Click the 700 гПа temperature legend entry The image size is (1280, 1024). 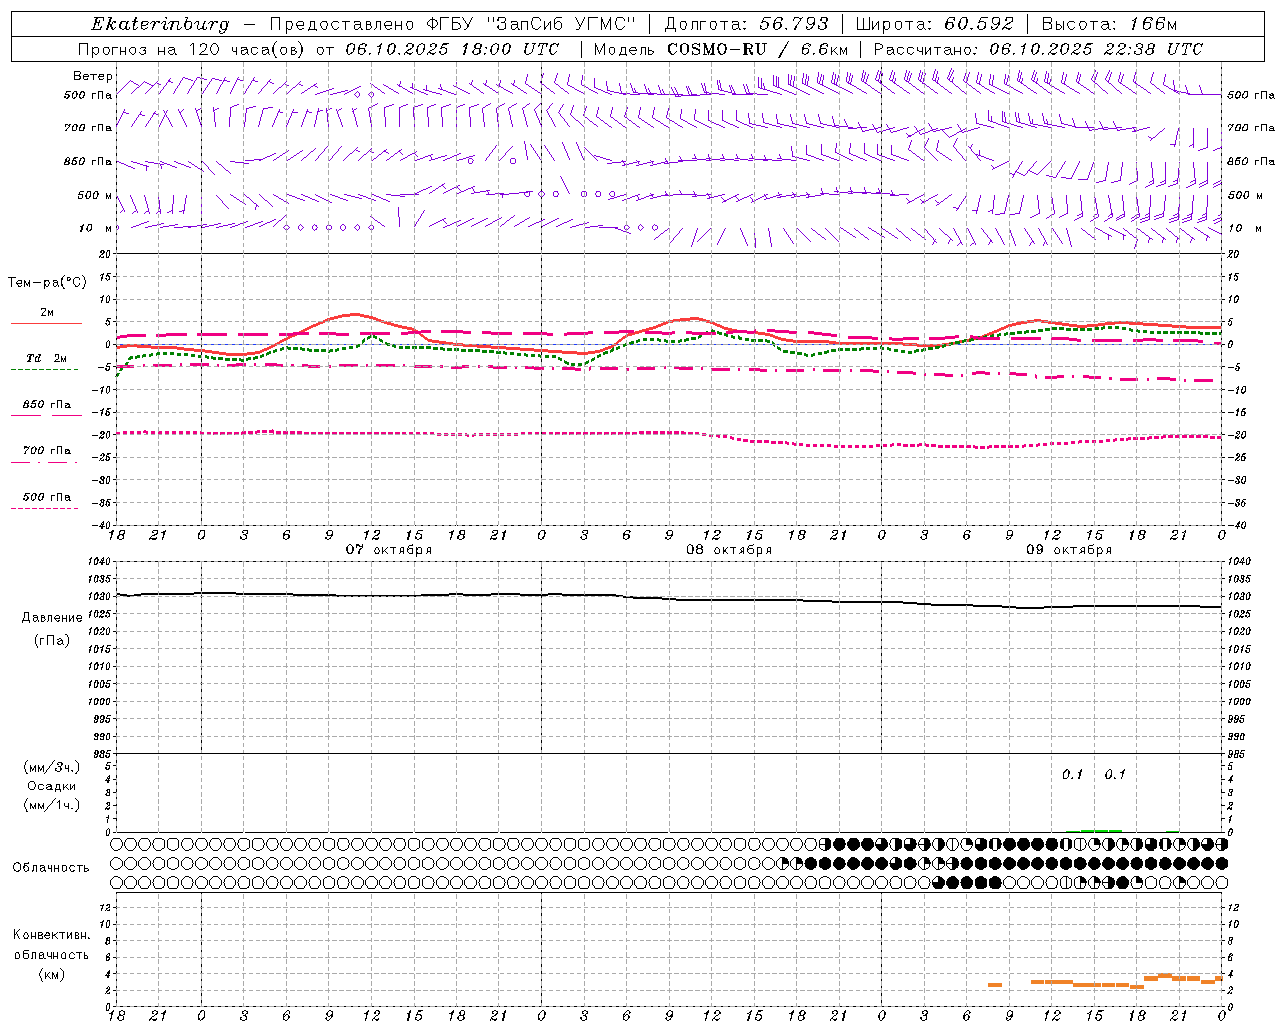47,451
